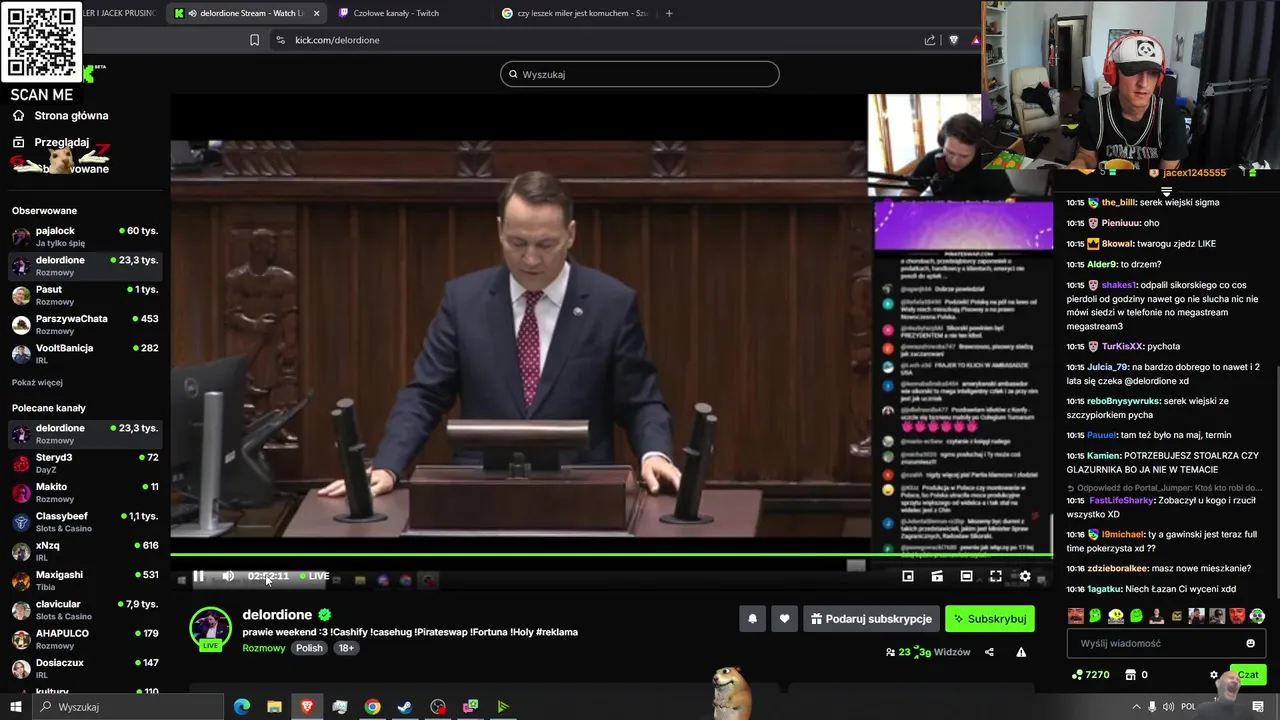The height and width of the screenshot is (720, 1280).
Task: Open ParszywaChata channel in sidebar
Action: (85, 324)
